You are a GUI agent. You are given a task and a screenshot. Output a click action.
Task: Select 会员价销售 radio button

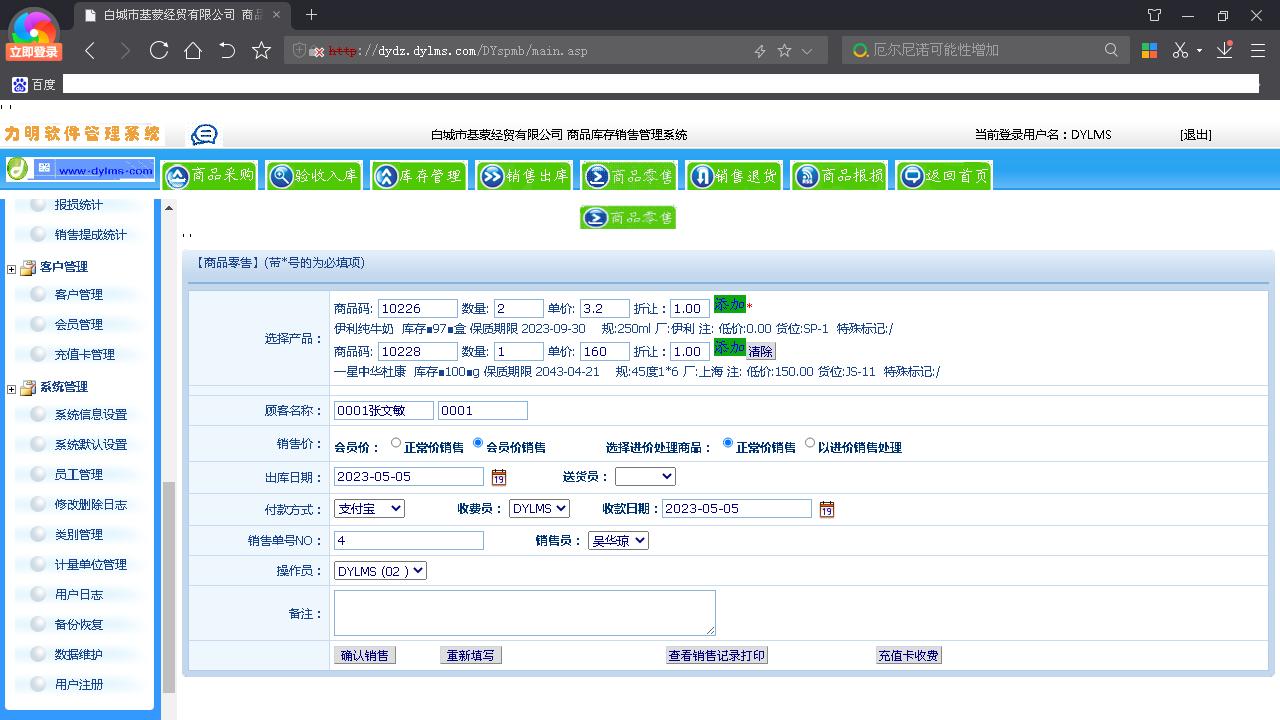(478, 443)
